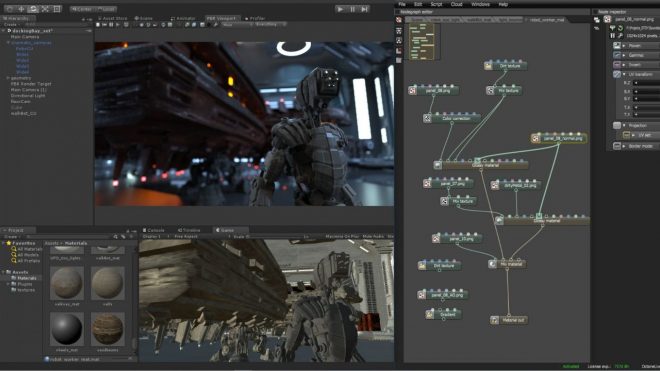The image size is (660, 371).
Task: Collapse the cinematic cameras group in Hierarchy
Action: click(x=8, y=43)
